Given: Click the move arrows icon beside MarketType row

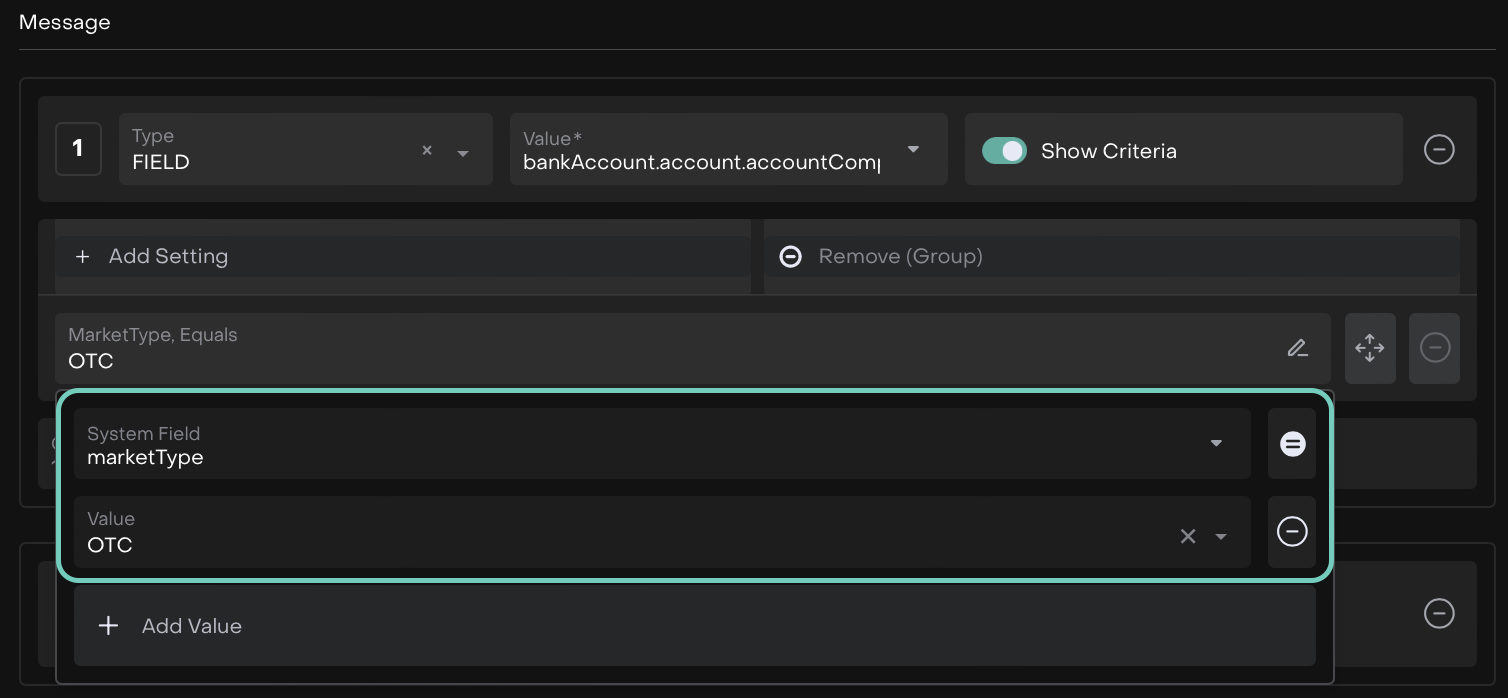Looking at the screenshot, I should (1369, 348).
